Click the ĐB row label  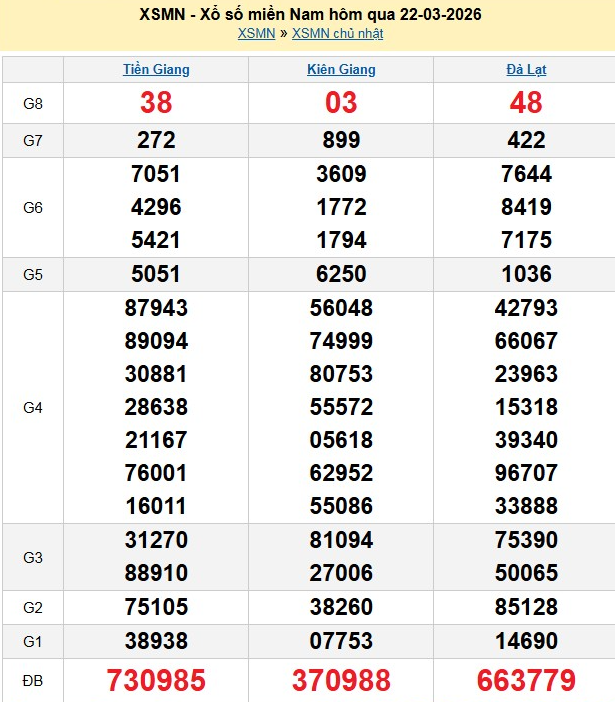click(33, 681)
